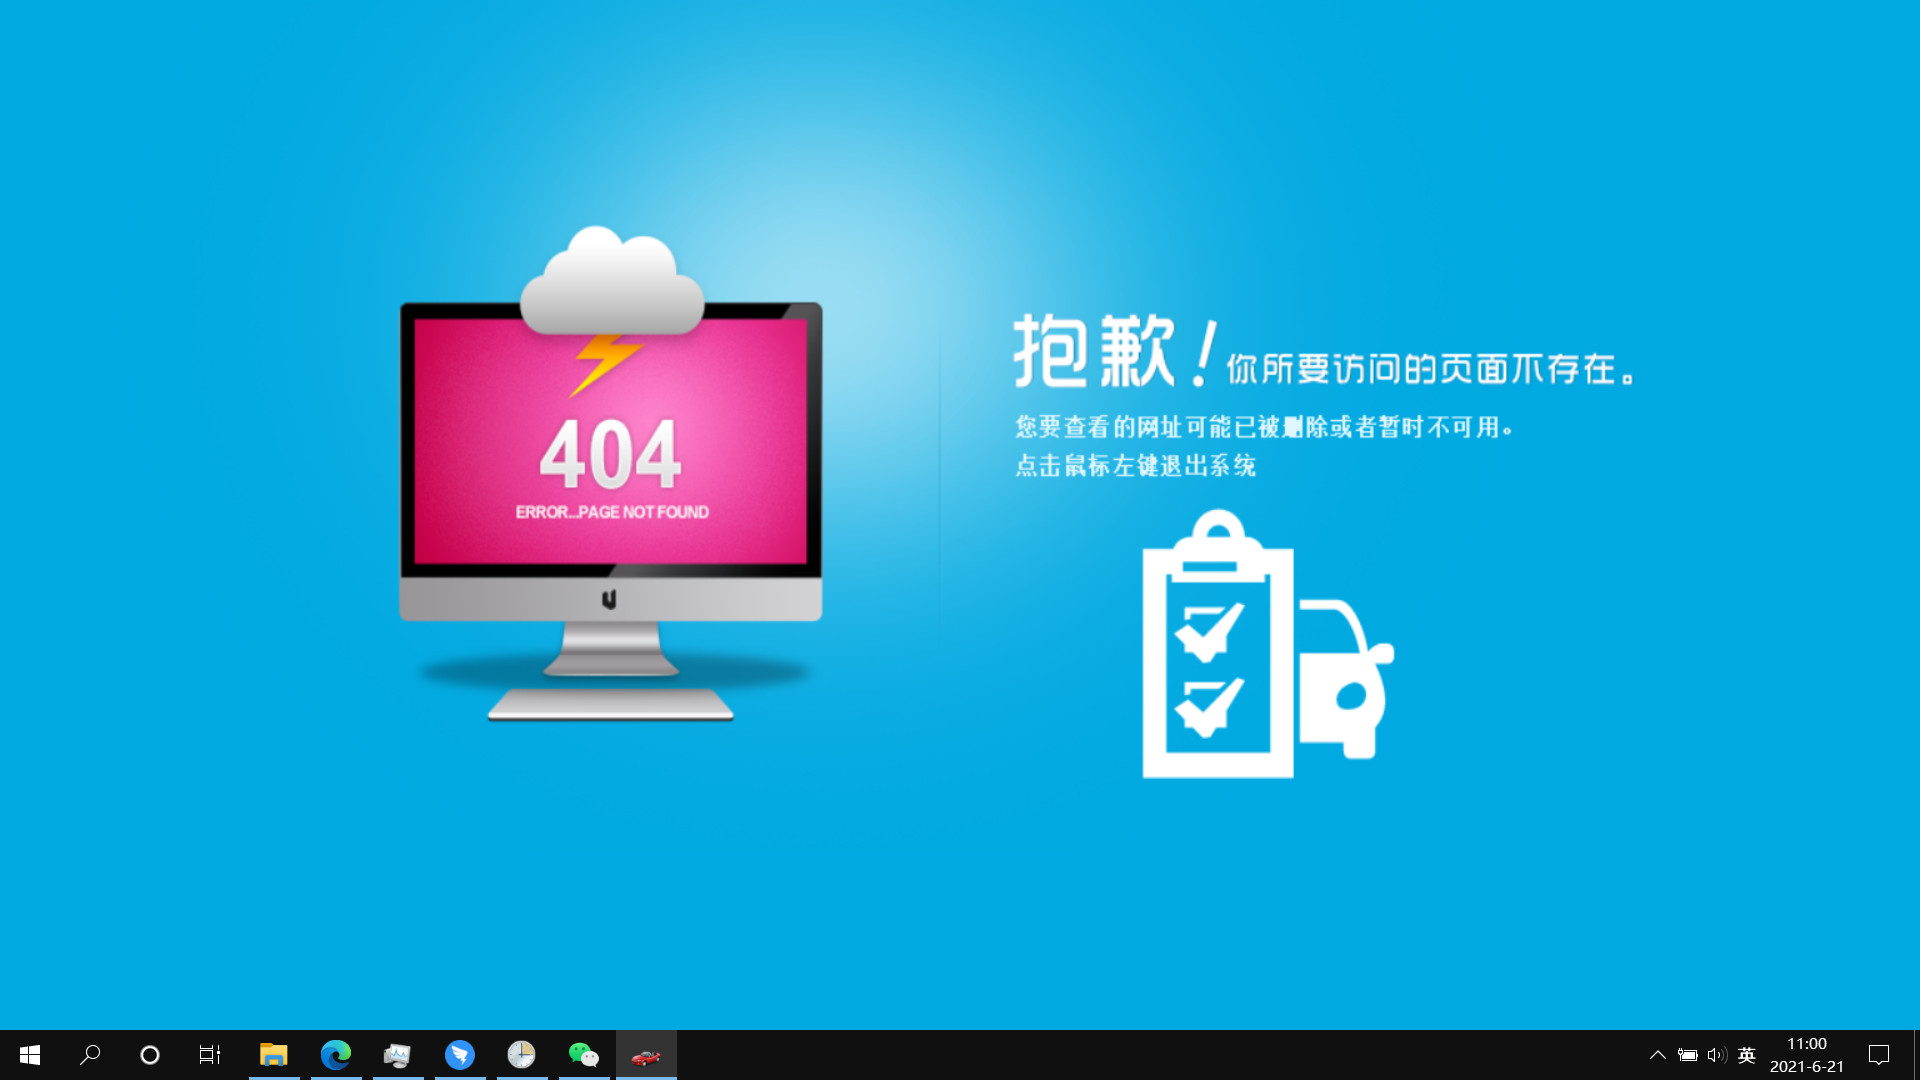Click the battery power status icon
The width and height of the screenshot is (1920, 1080).
(x=1688, y=1055)
